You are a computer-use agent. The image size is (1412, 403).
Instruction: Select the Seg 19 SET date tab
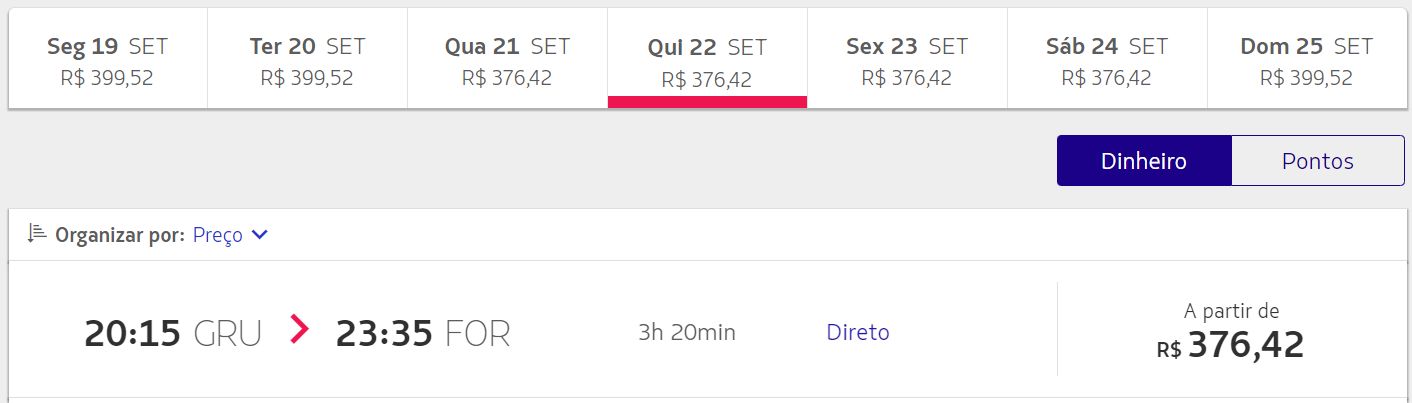[x=108, y=59]
